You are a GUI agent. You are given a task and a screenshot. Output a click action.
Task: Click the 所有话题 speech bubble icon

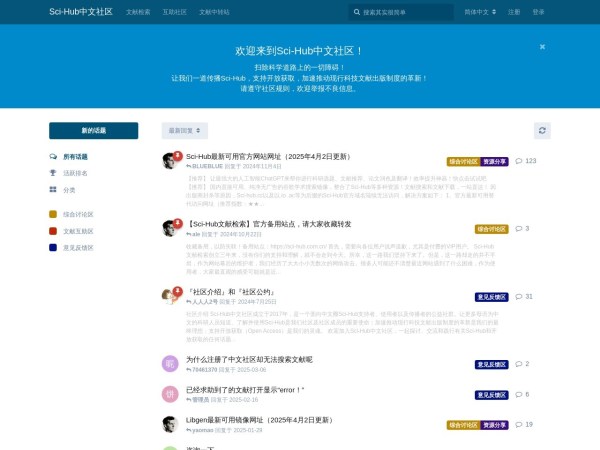[54, 157]
